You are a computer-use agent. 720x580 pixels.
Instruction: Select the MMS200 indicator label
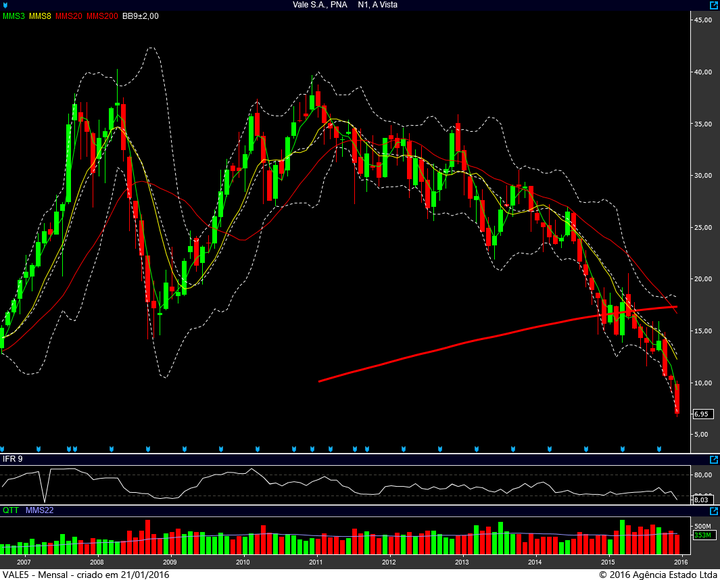[101, 17]
